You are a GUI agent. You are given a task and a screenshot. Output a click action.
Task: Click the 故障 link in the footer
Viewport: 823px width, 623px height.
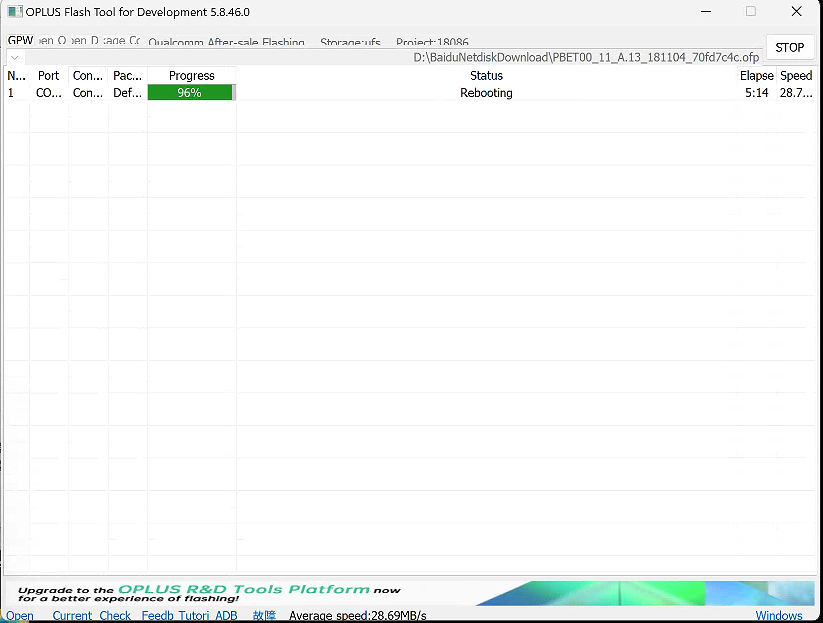pyautogui.click(x=264, y=616)
